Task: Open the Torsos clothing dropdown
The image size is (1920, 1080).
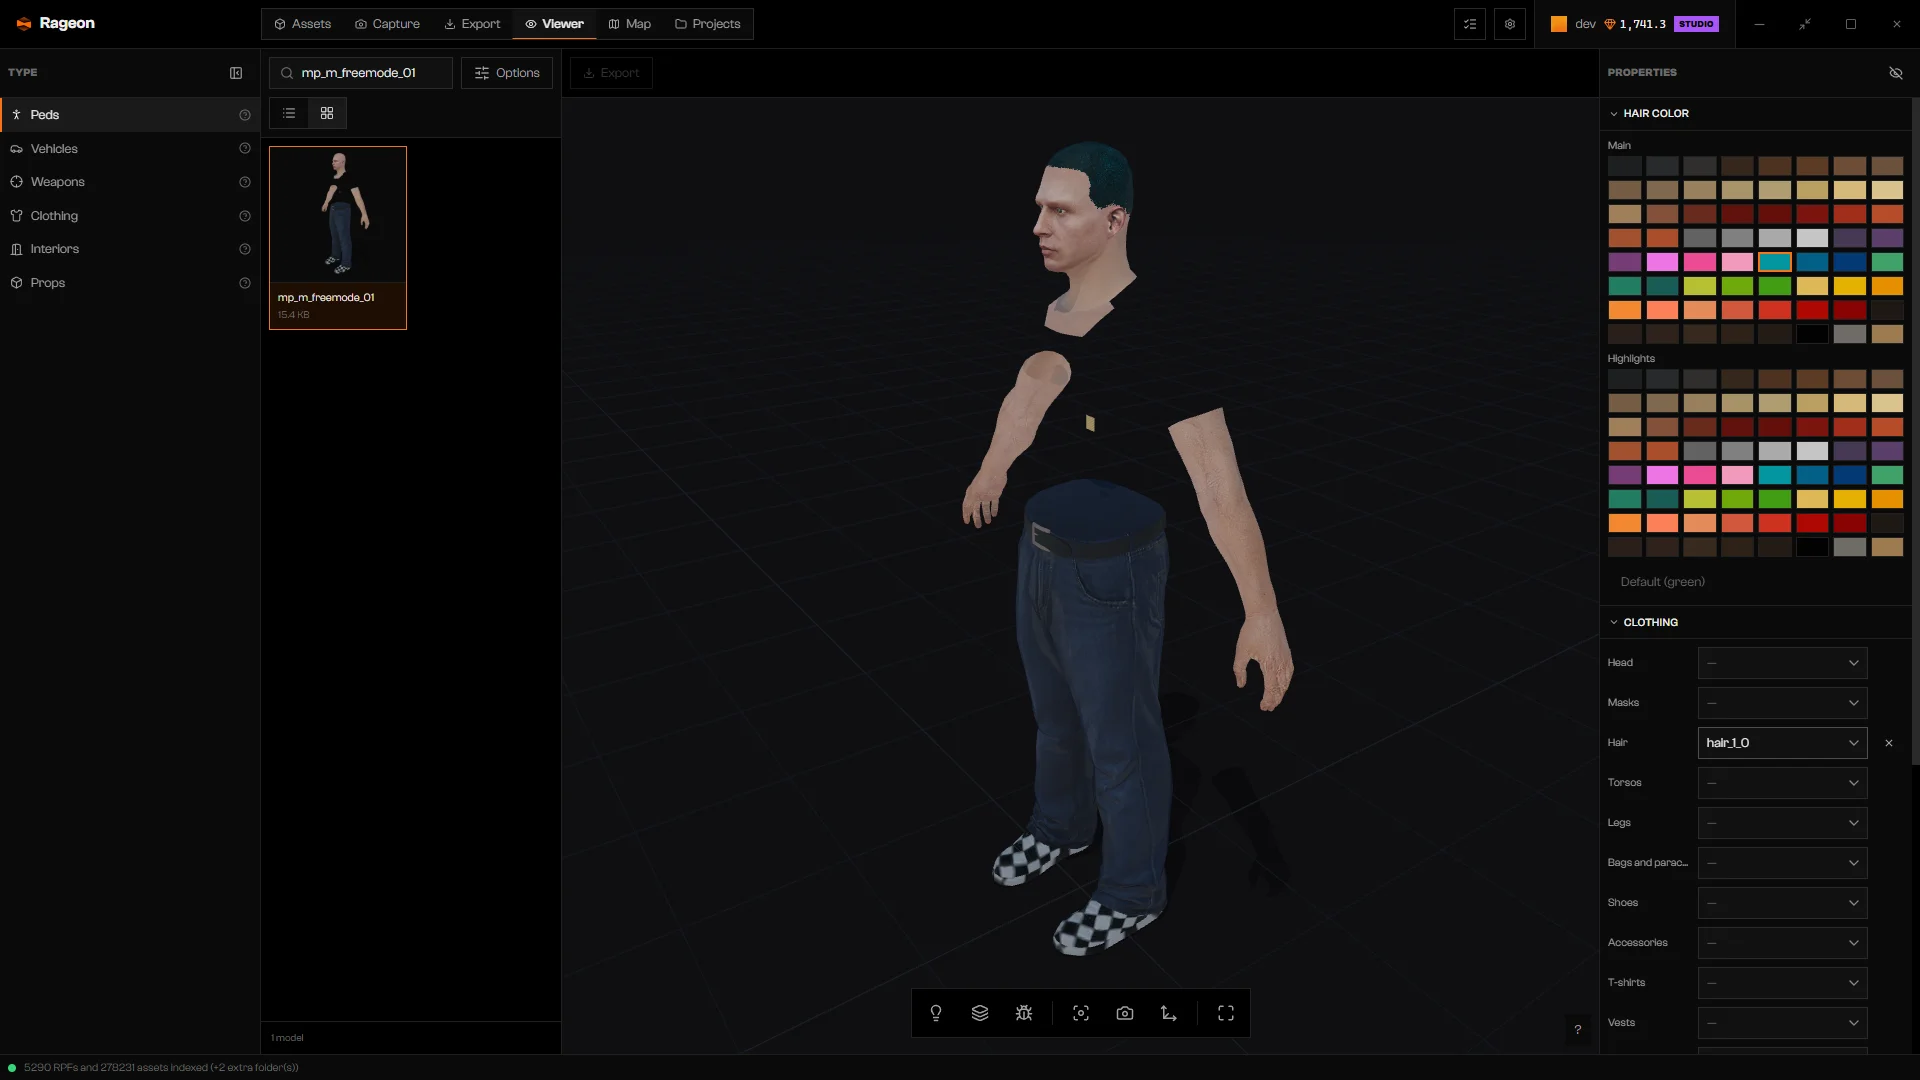Action: [x=1782, y=783]
